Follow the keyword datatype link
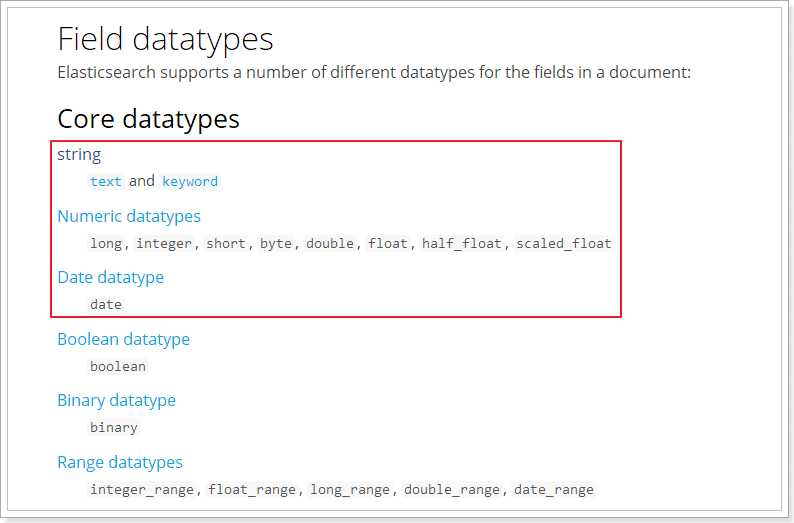Viewport: 794px width, 523px height. [190, 182]
